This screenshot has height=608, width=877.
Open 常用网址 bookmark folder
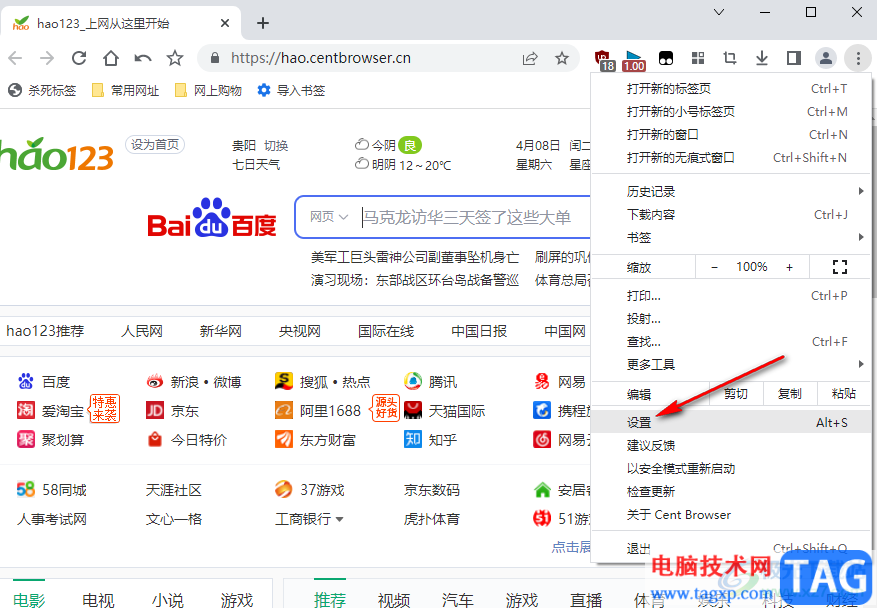click(x=125, y=90)
